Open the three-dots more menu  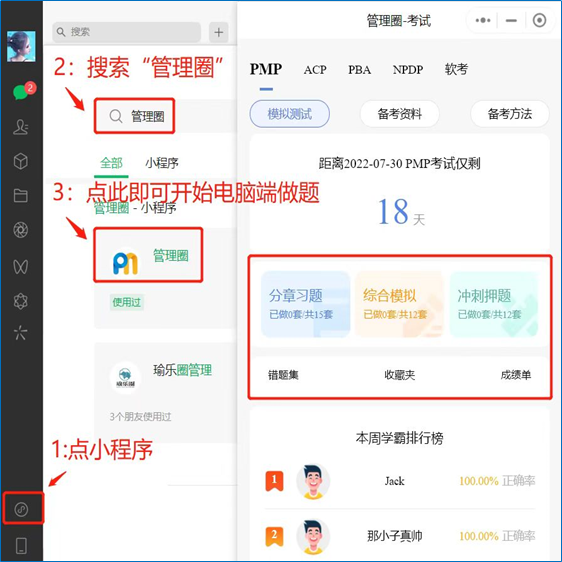(x=482, y=20)
